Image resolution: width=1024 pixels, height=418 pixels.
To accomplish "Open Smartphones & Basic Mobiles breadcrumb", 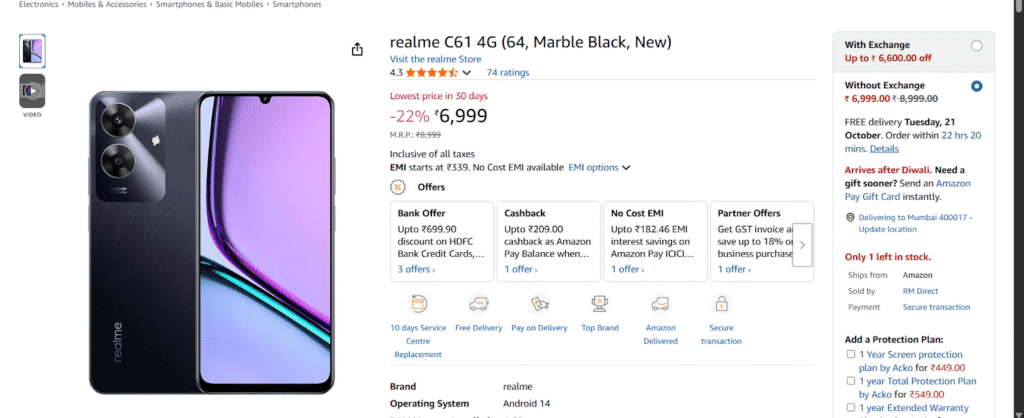I will coord(210,5).
